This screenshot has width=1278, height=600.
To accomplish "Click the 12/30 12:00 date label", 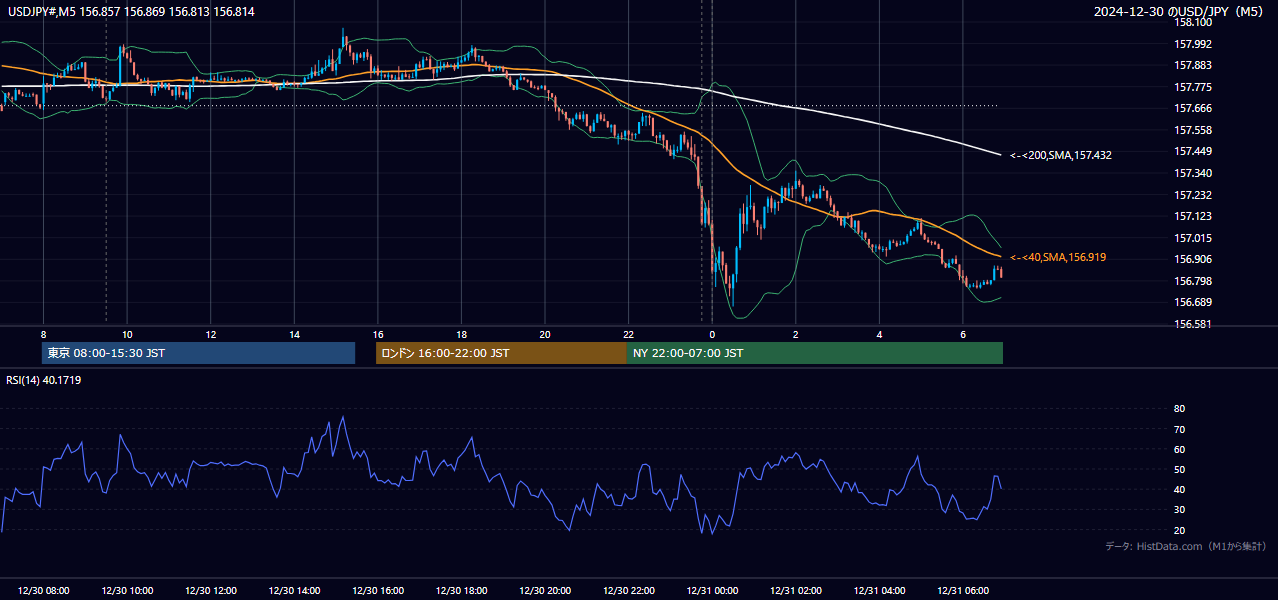I will 211,591.
